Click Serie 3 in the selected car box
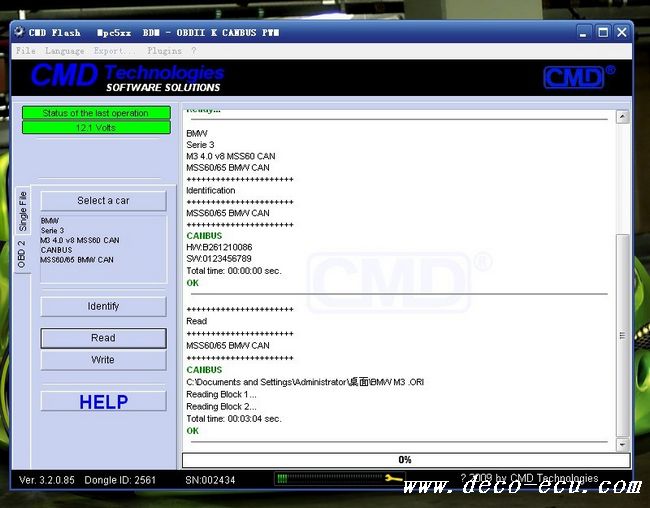This screenshot has width=650, height=508. [x=52, y=231]
